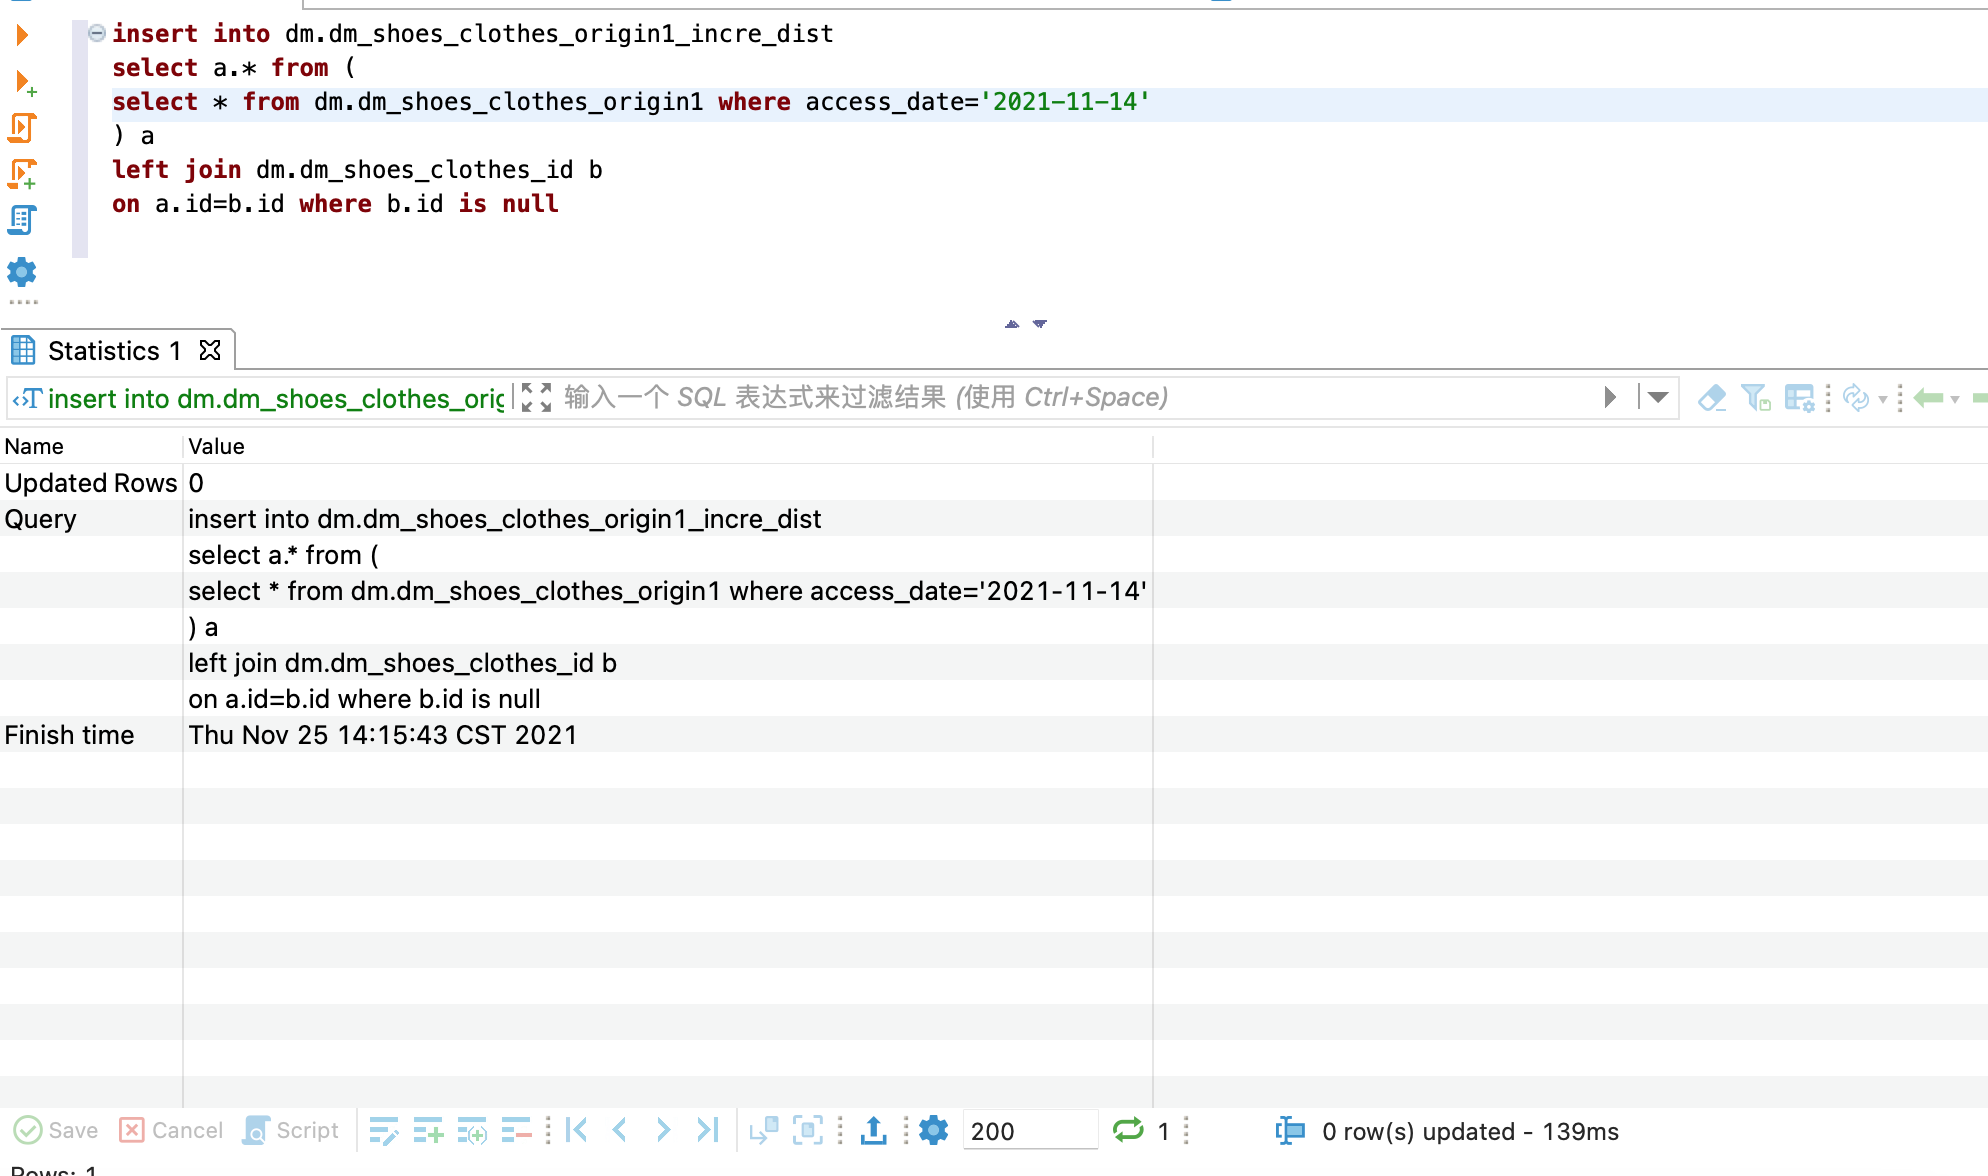Select the Query name cell
This screenshot has height=1176, width=1988.
click(x=92, y=518)
